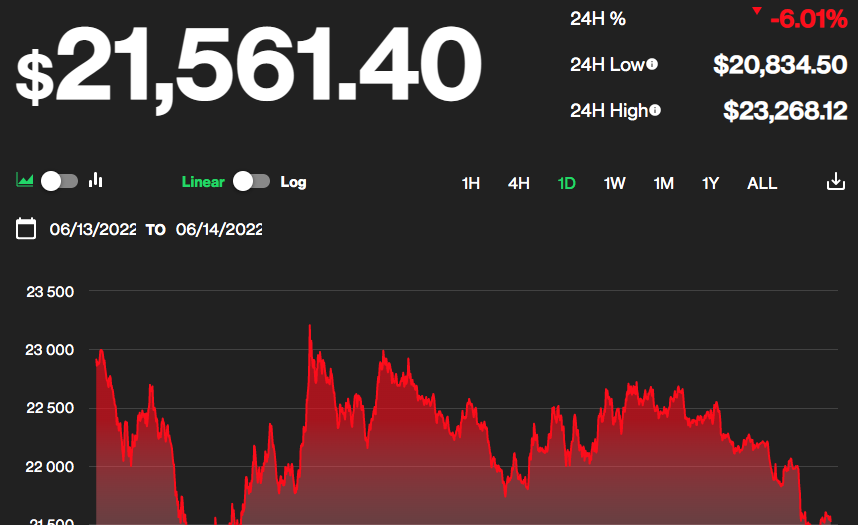Select the Linear scale label
This screenshot has height=525, width=858.
click(x=203, y=182)
